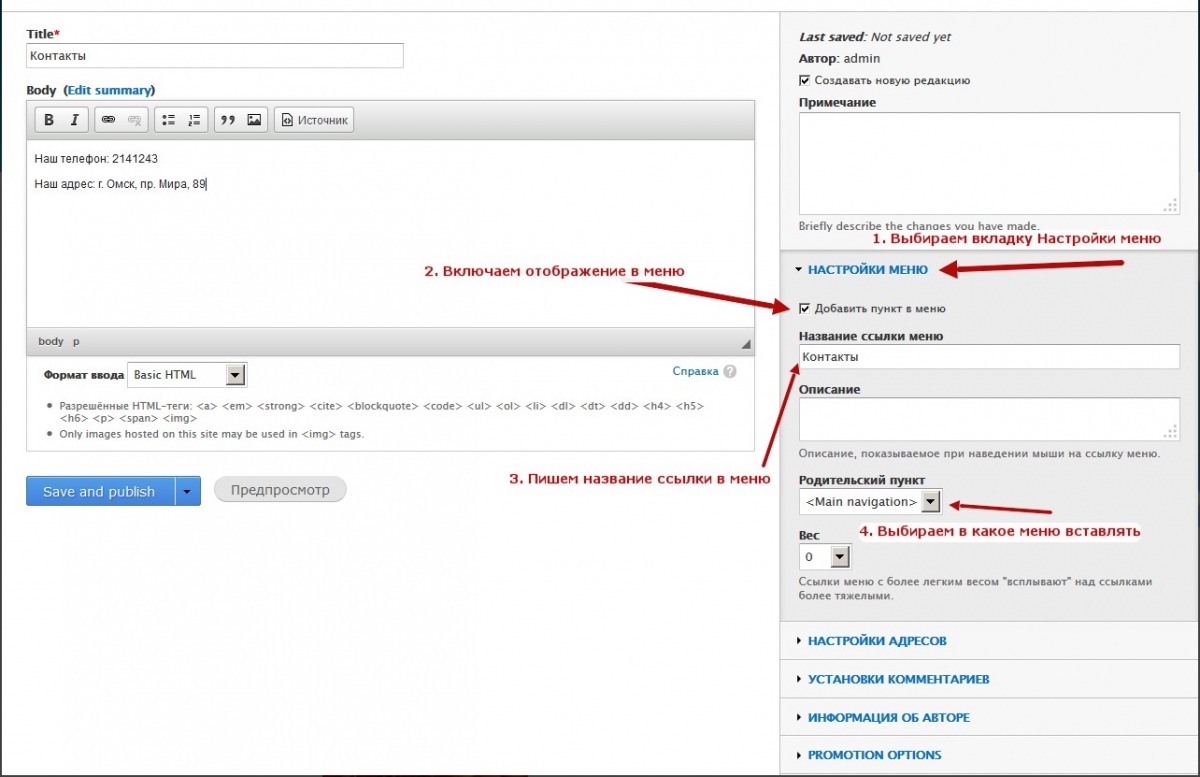
Task: Click into the Body editor text area
Action: (390, 233)
